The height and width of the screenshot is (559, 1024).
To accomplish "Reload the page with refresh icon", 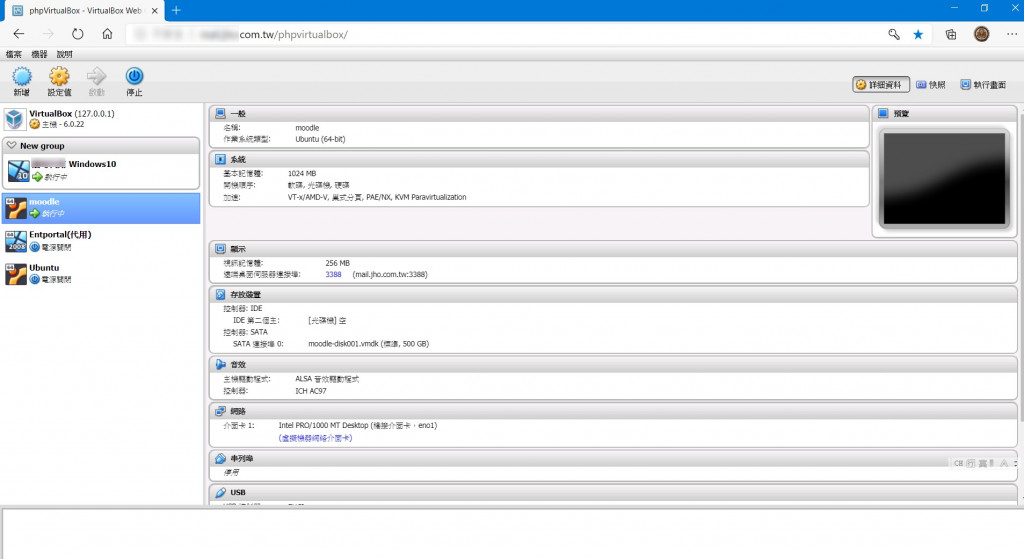I will 78,34.
